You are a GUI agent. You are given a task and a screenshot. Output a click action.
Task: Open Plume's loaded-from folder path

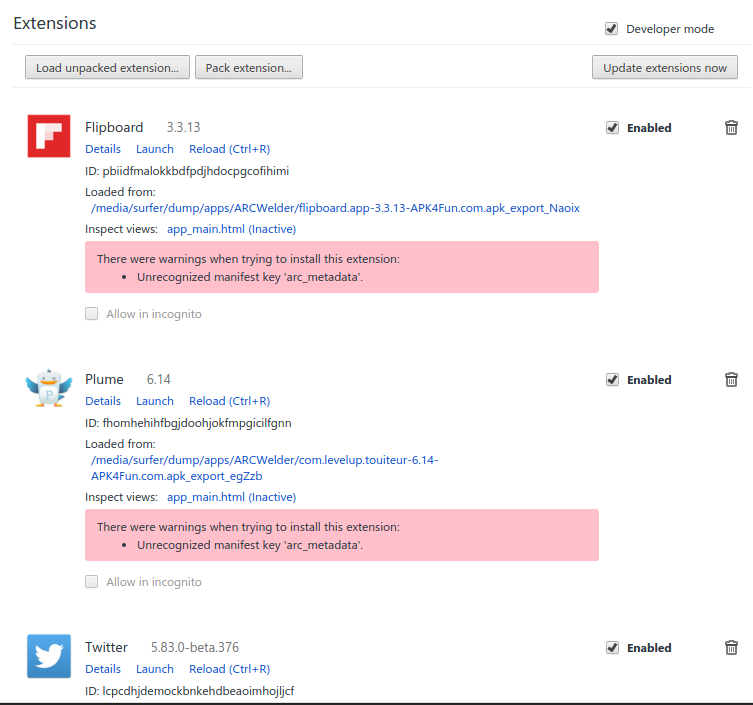[x=264, y=468]
